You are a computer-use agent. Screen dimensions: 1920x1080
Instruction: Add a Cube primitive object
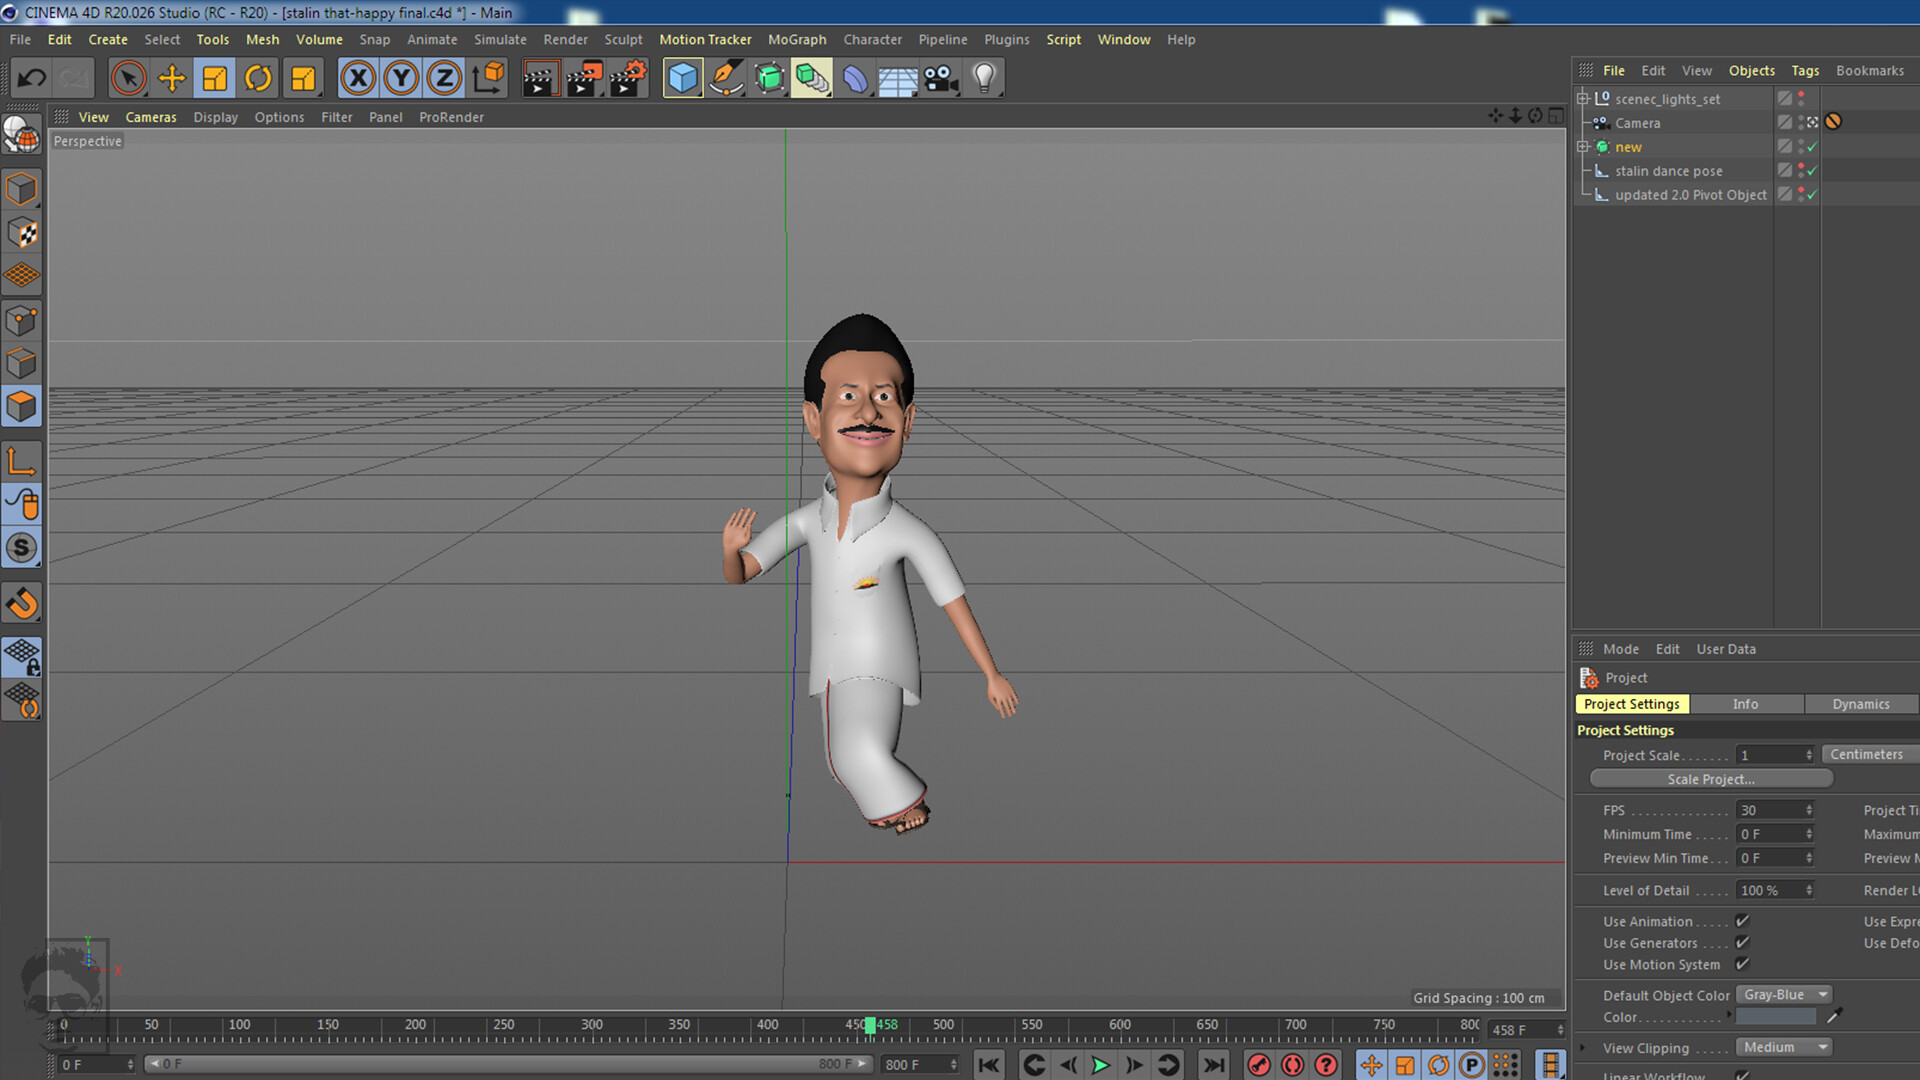(683, 78)
